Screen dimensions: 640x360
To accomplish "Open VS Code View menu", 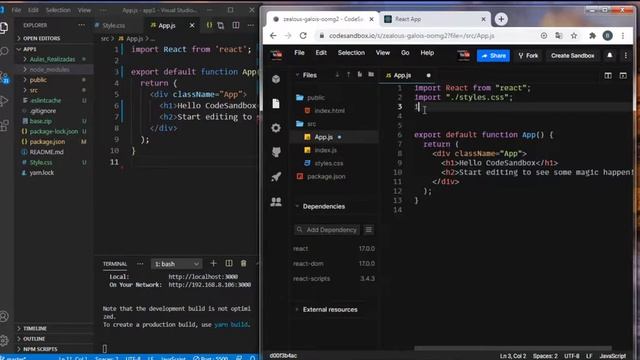I will tap(84, 10).
